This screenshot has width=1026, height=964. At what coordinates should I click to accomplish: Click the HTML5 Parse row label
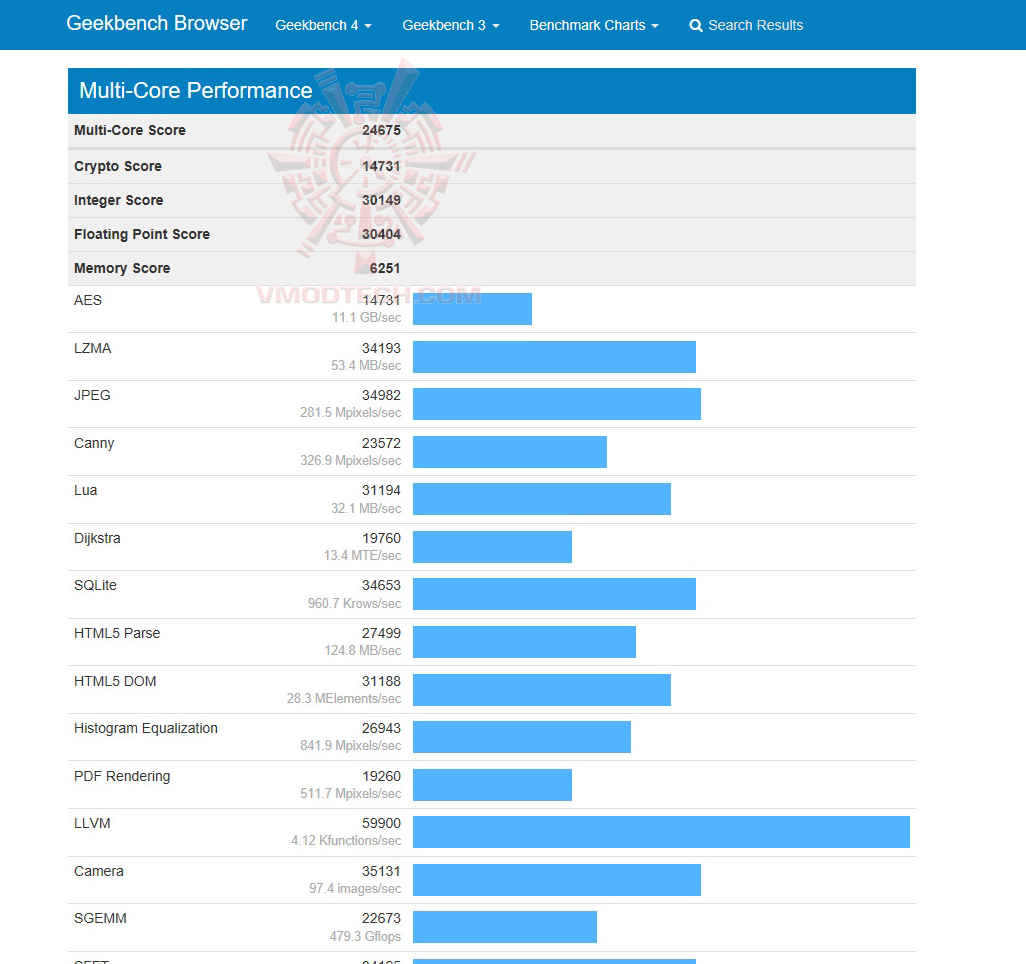click(x=116, y=633)
